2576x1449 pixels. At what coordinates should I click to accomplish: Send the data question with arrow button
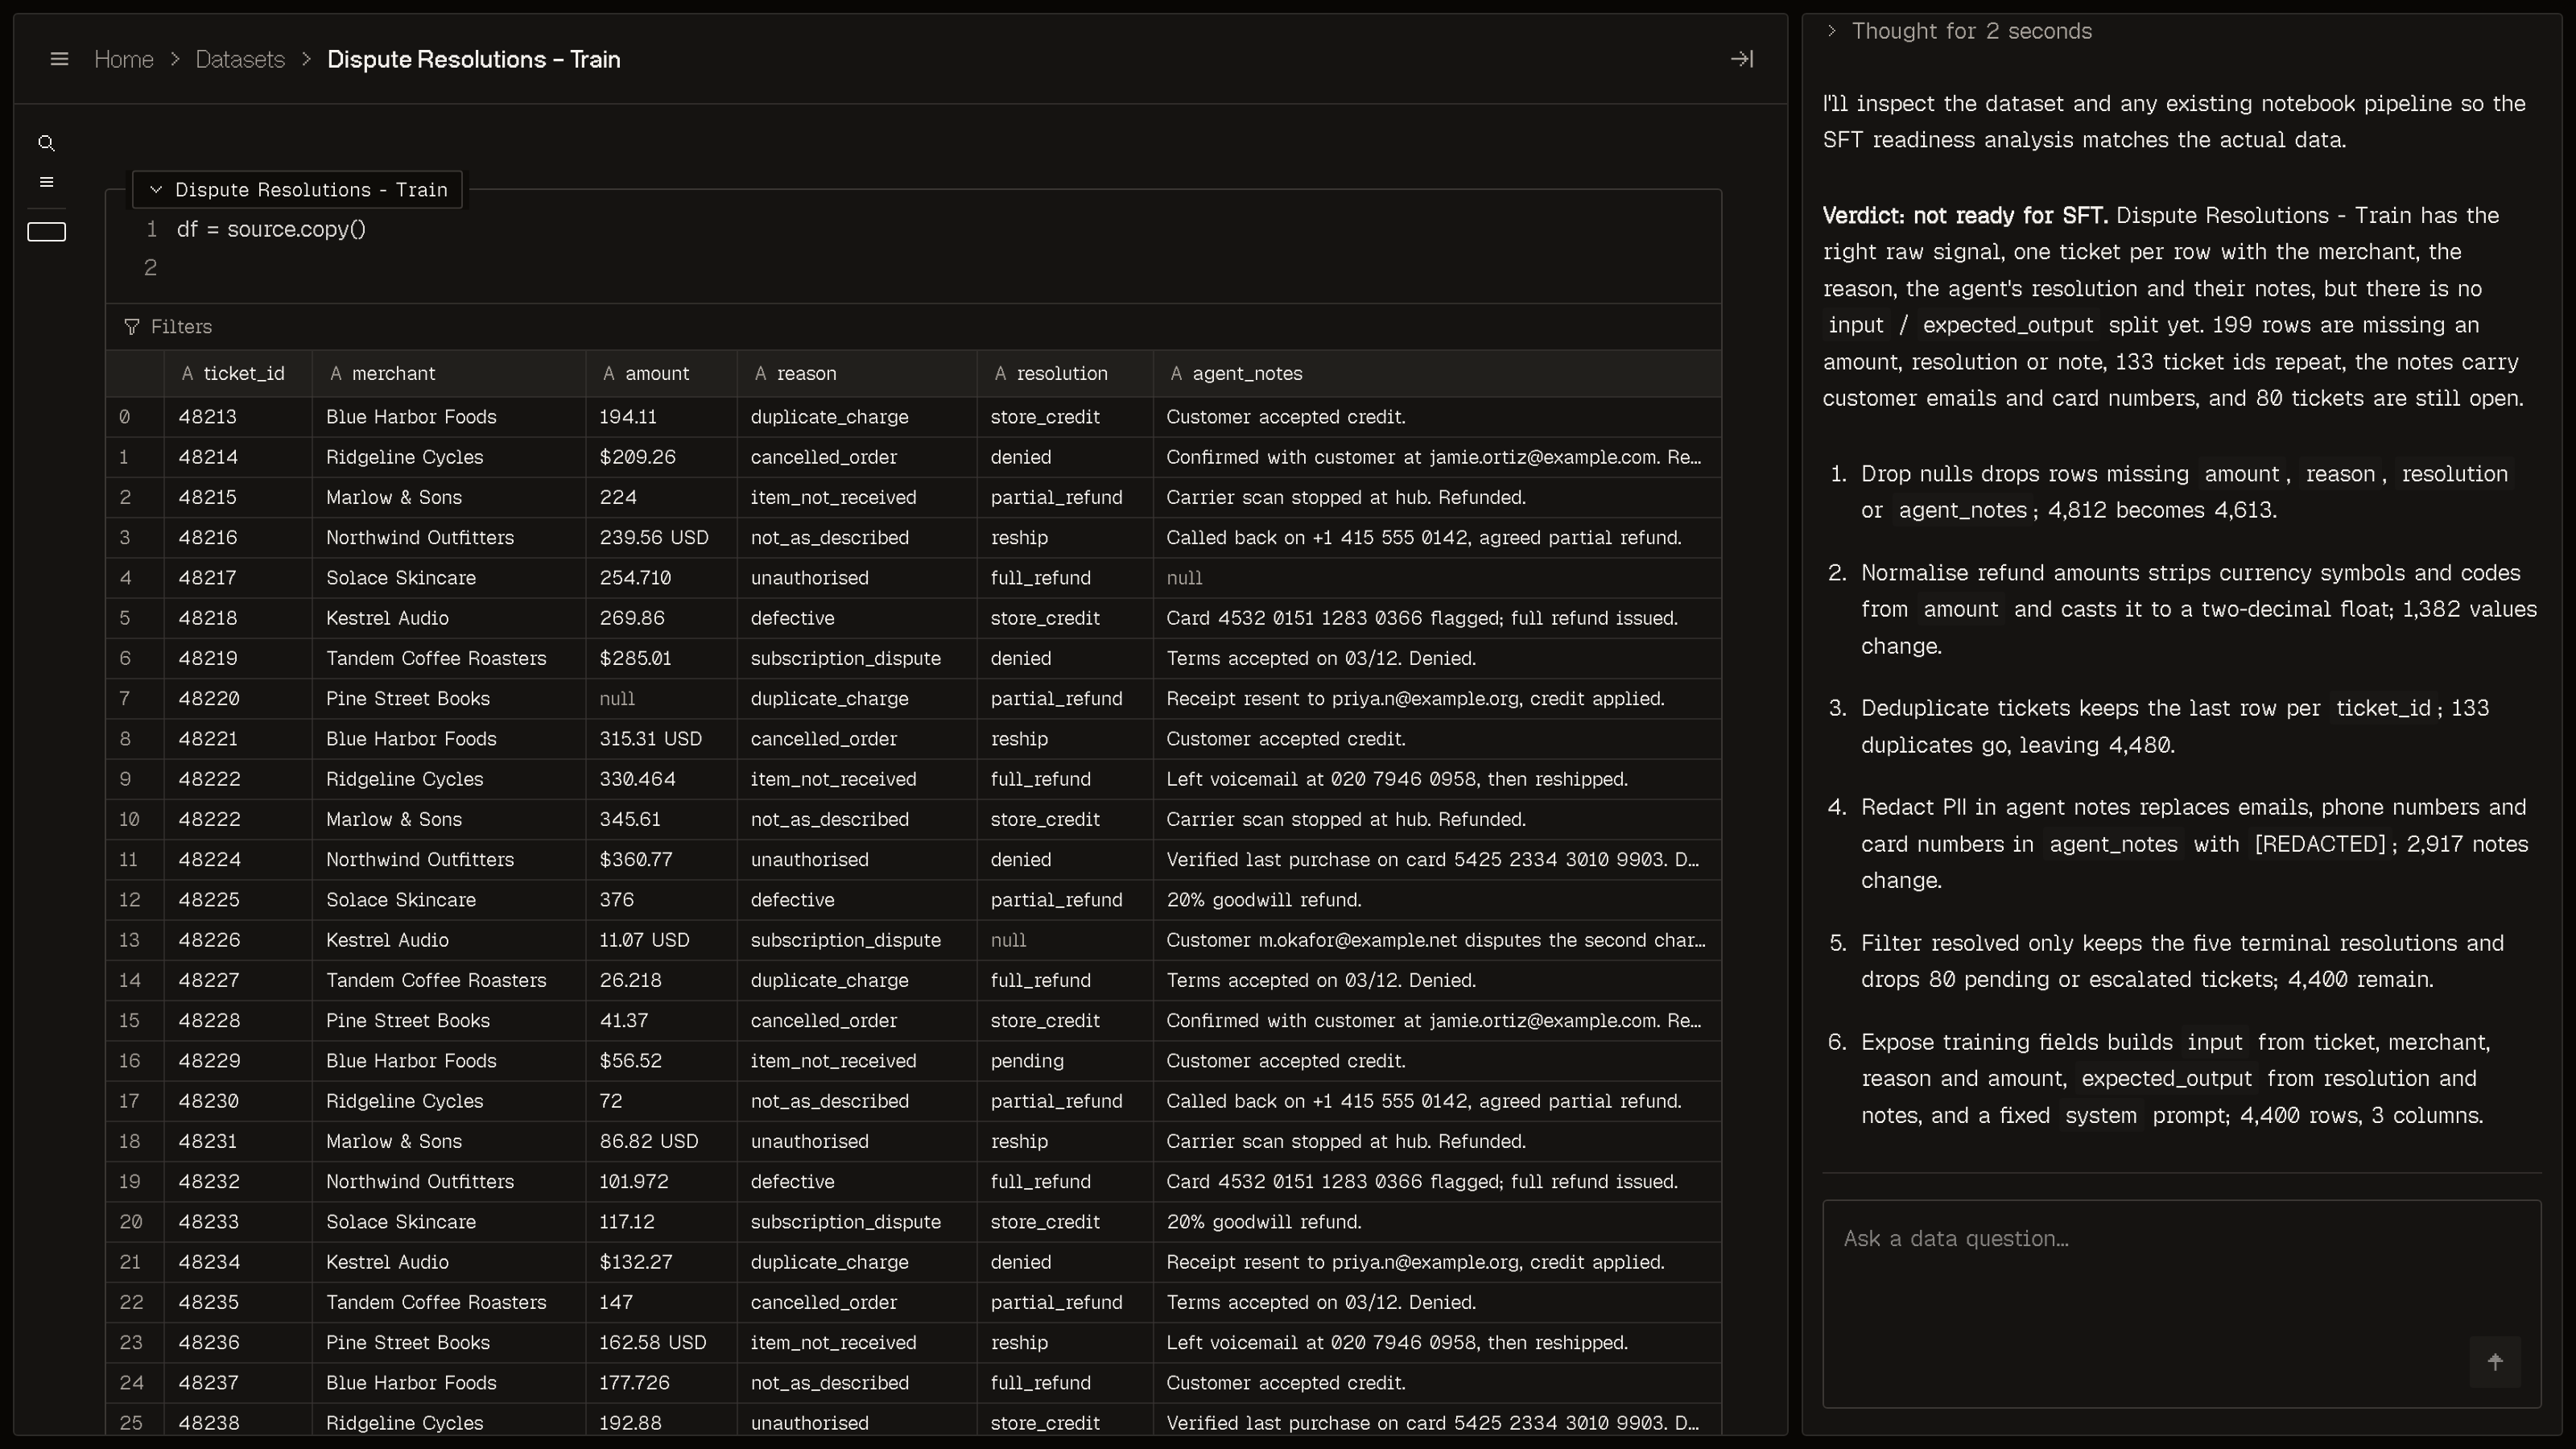pos(2495,1362)
